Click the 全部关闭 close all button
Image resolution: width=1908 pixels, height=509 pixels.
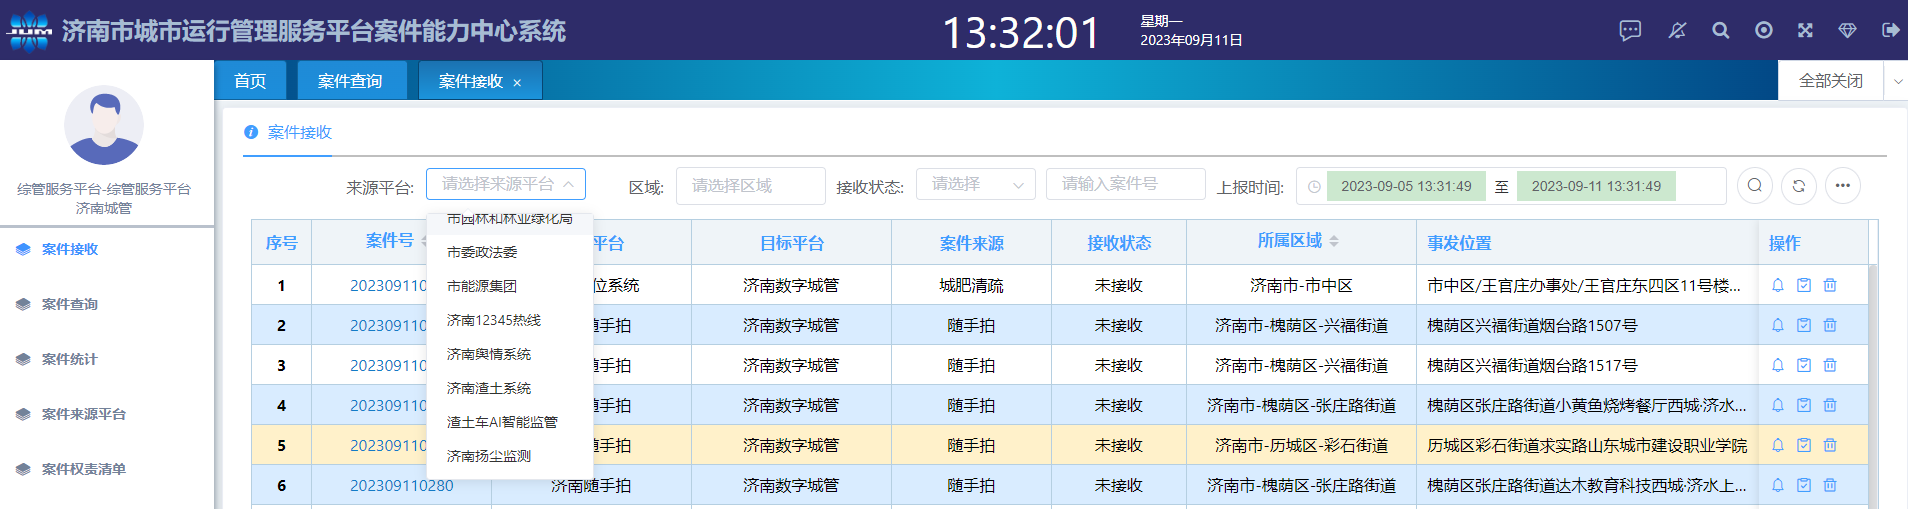pyautogui.click(x=1830, y=81)
